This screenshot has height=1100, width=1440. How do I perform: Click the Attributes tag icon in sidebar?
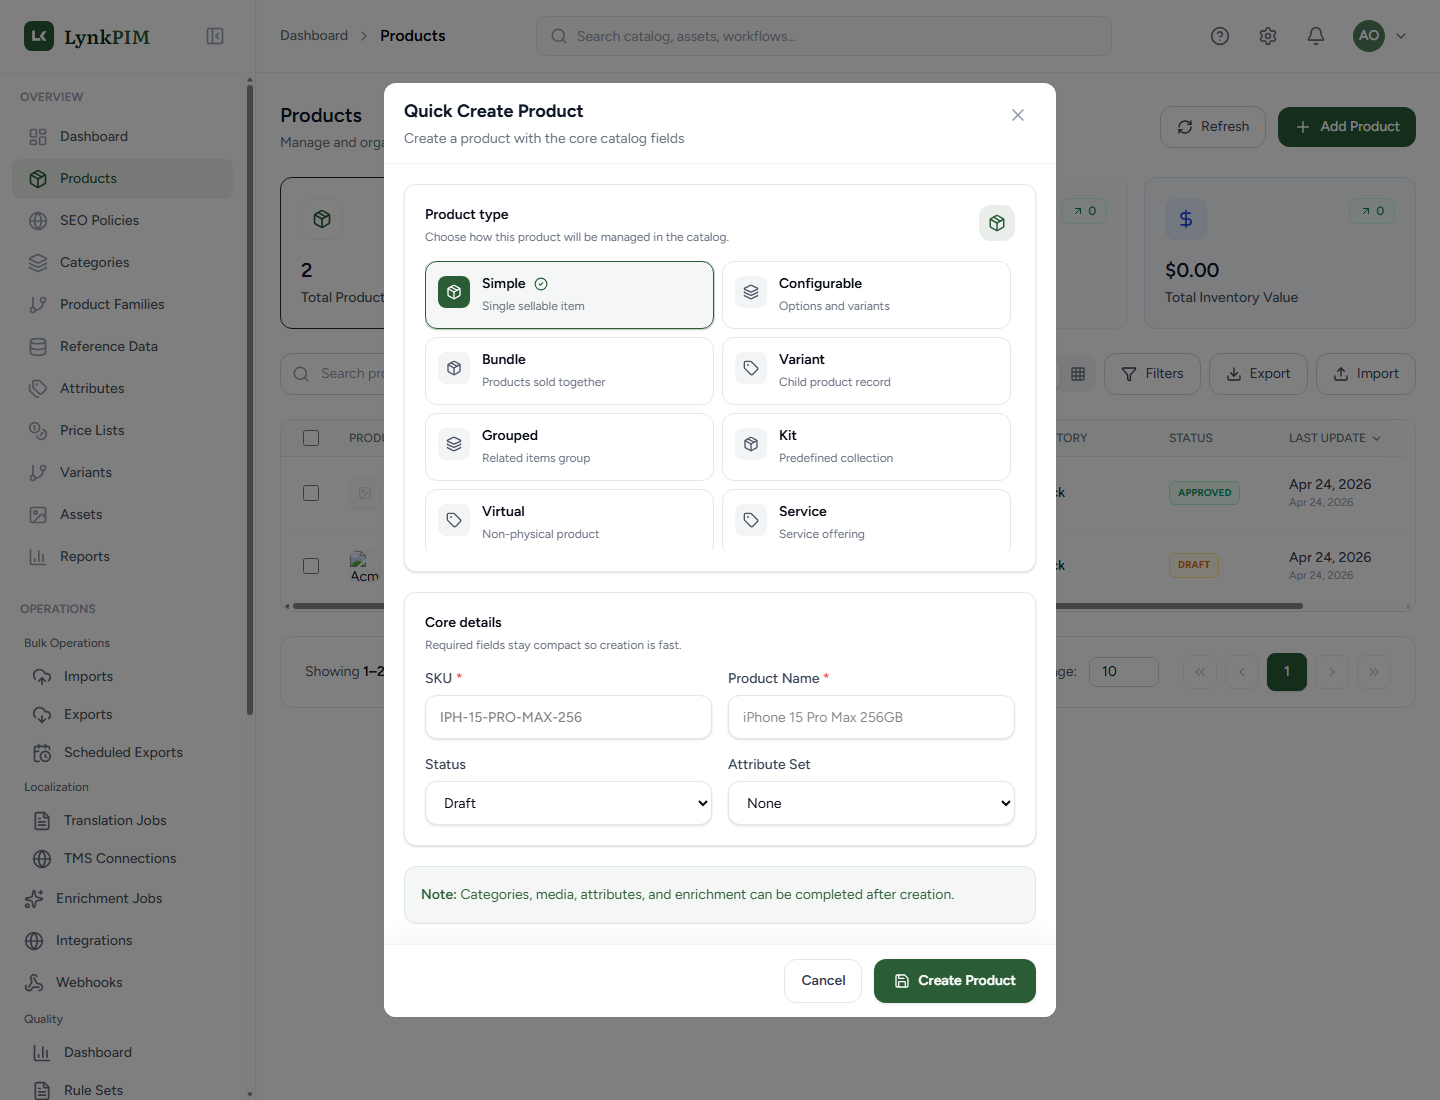tap(38, 389)
